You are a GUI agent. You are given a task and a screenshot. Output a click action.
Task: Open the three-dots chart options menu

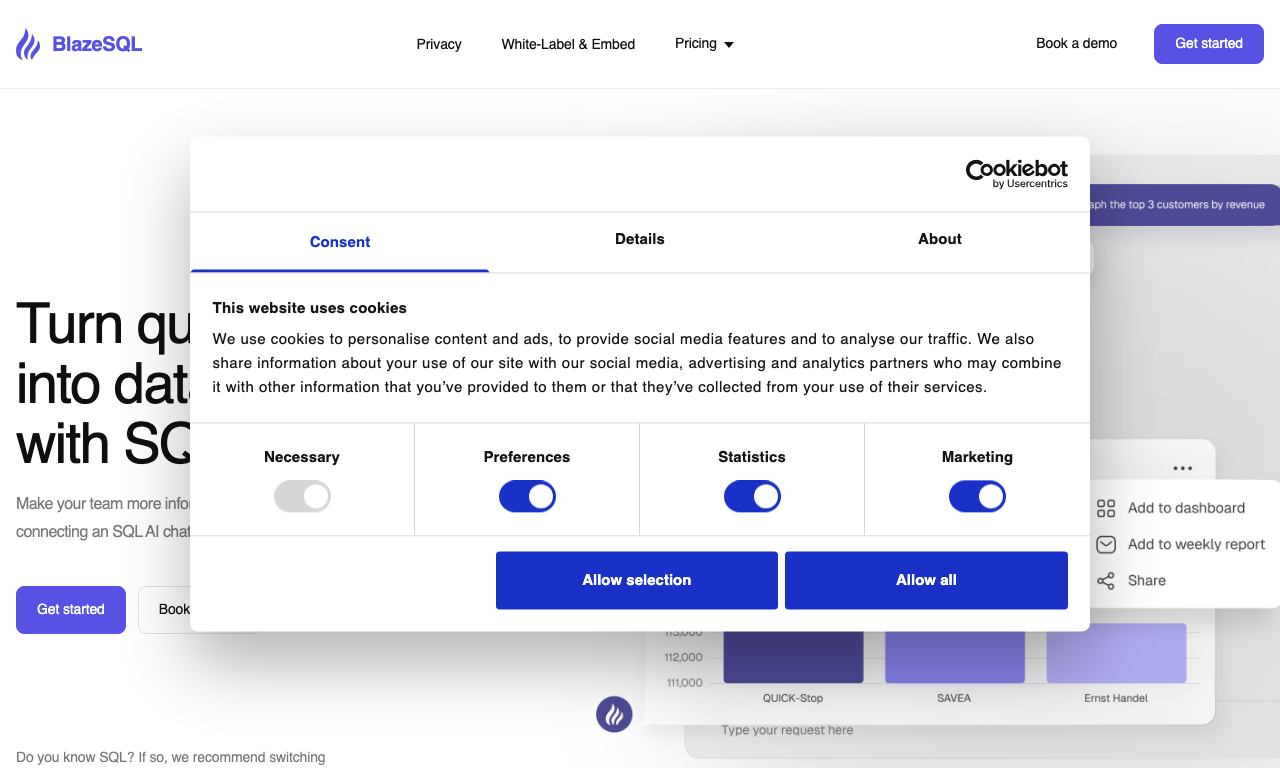[x=1183, y=468]
